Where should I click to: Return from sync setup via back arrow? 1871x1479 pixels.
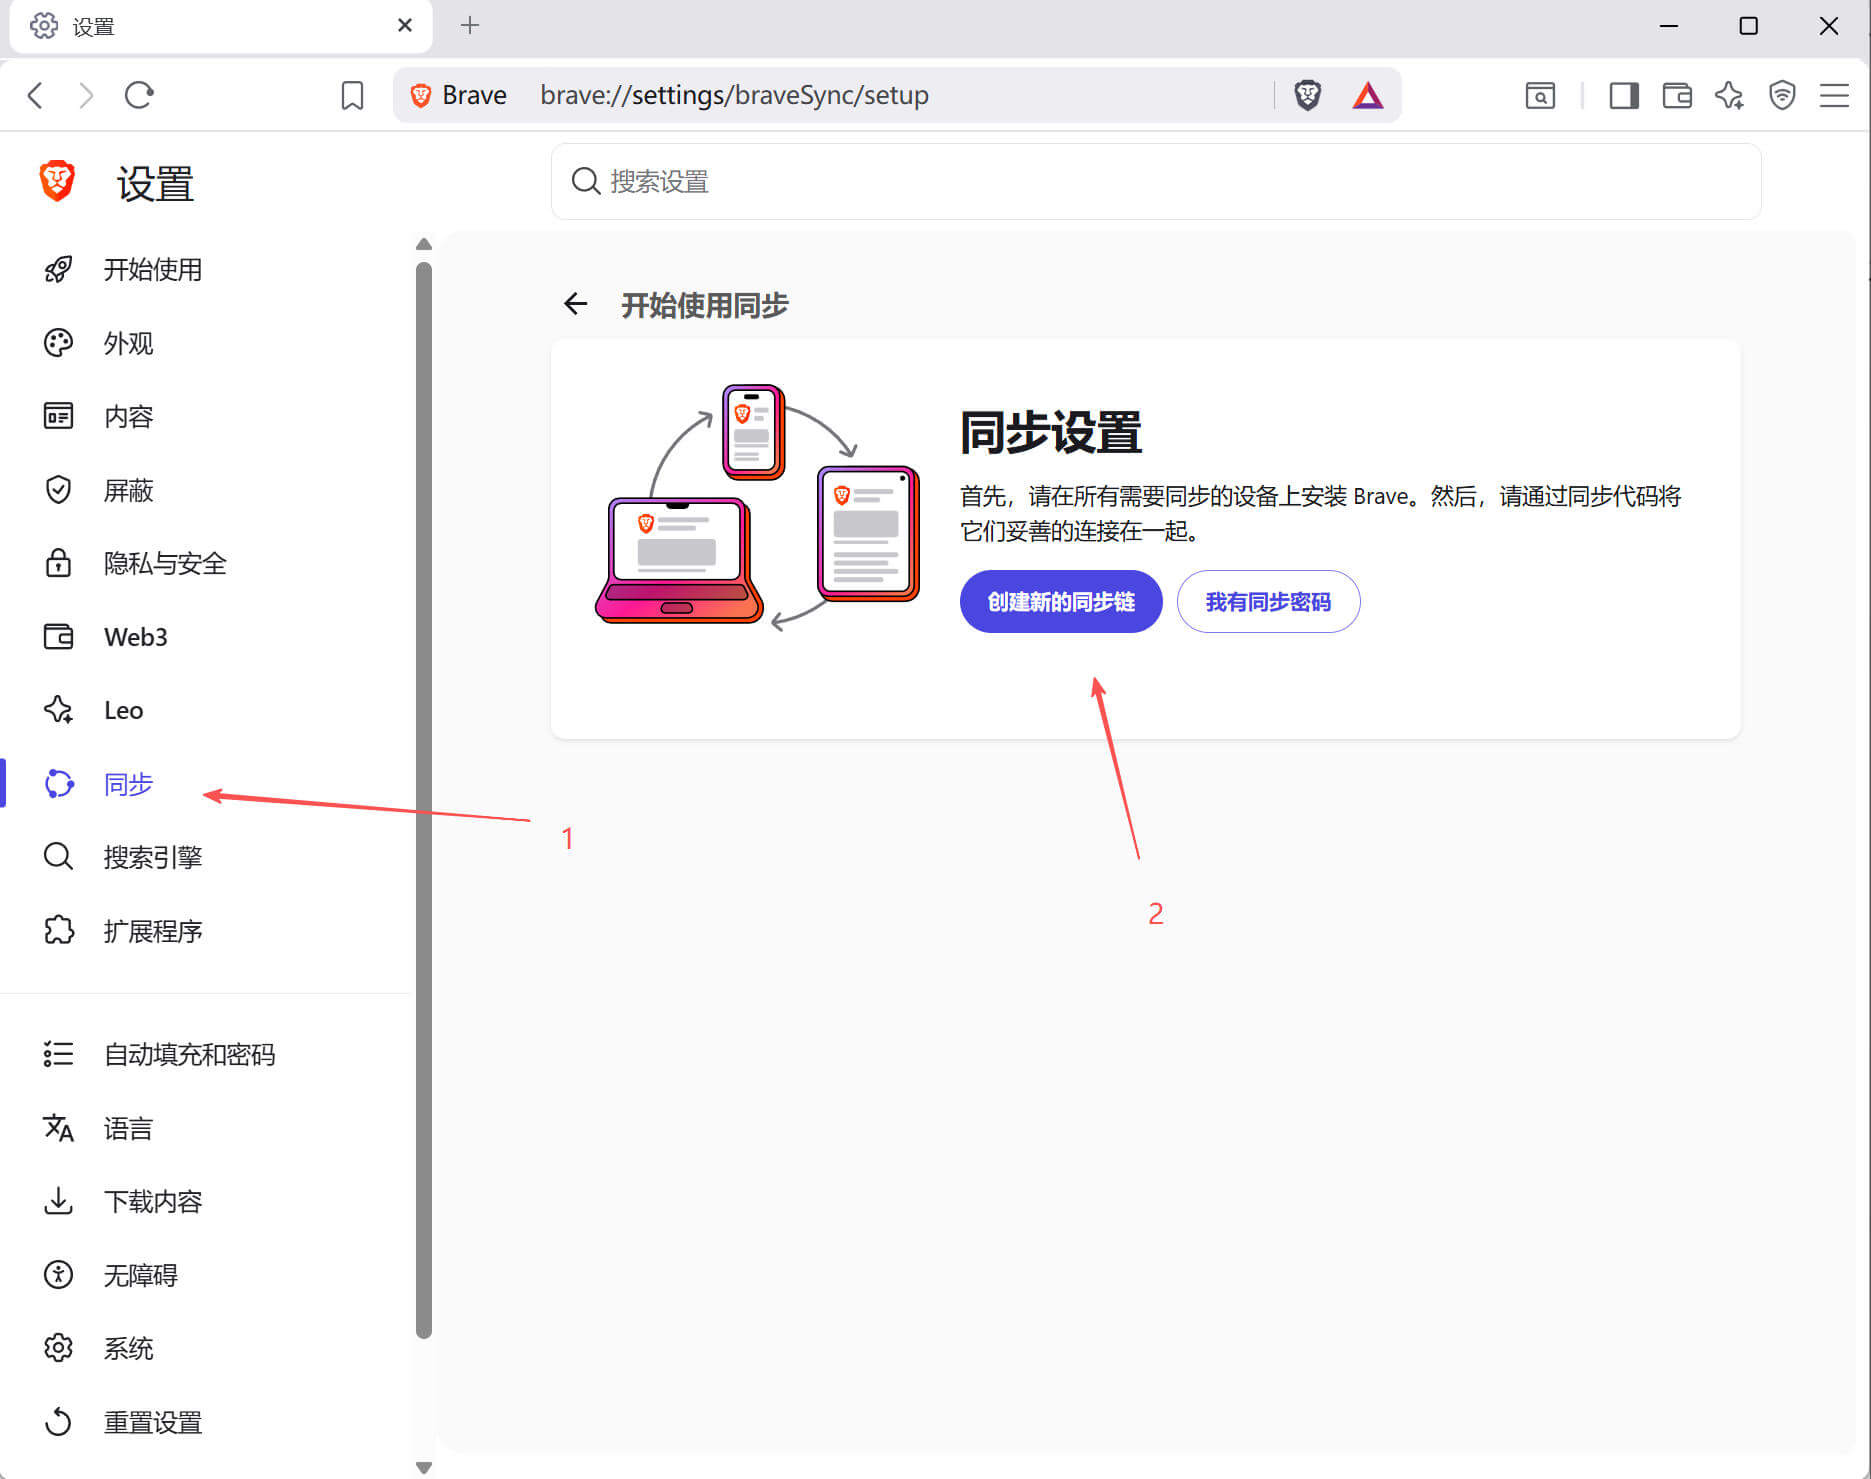[x=575, y=304]
